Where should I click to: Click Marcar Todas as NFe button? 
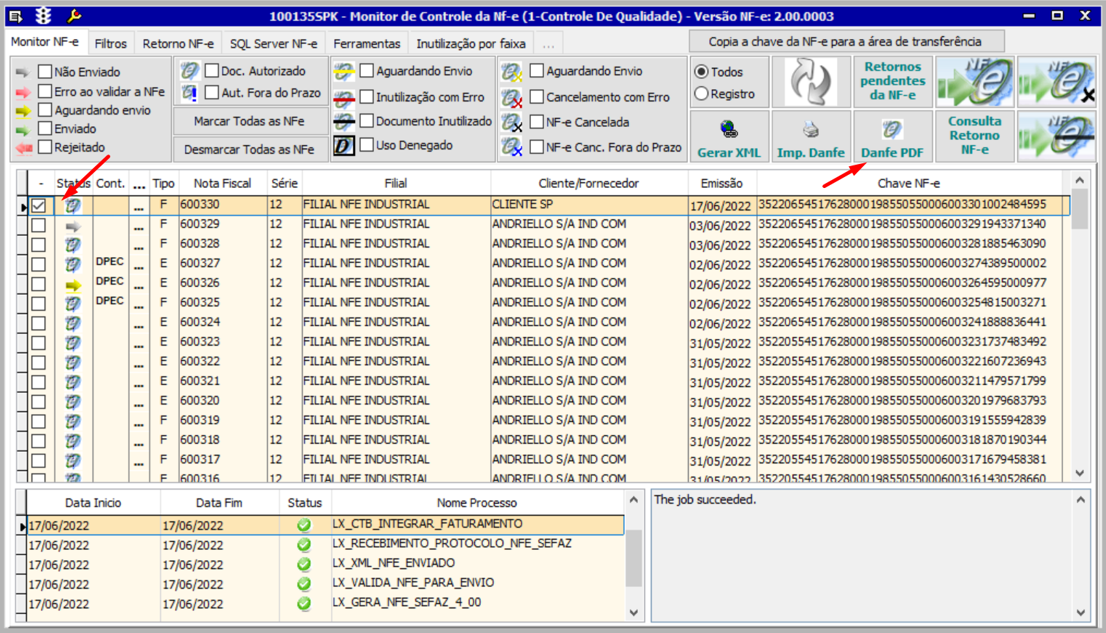tap(248, 122)
